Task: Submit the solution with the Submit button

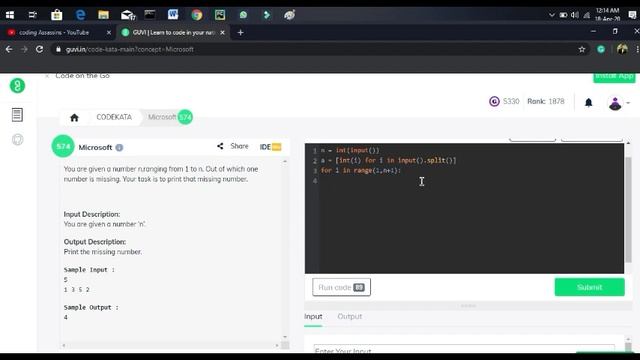Action: [x=589, y=287]
